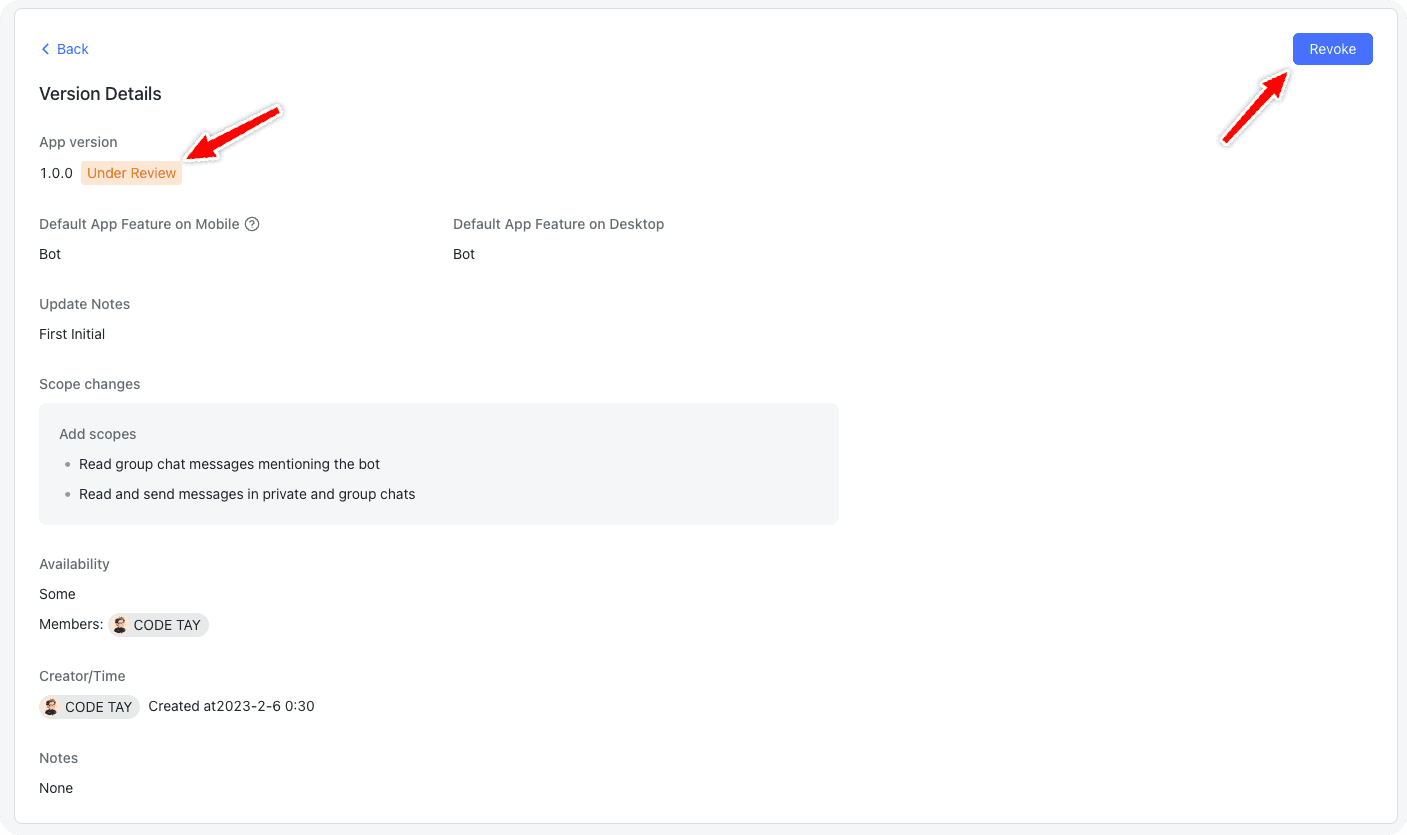Click help icon beside Default App Feature on Mobile
This screenshot has width=1407, height=835.
pos(252,224)
